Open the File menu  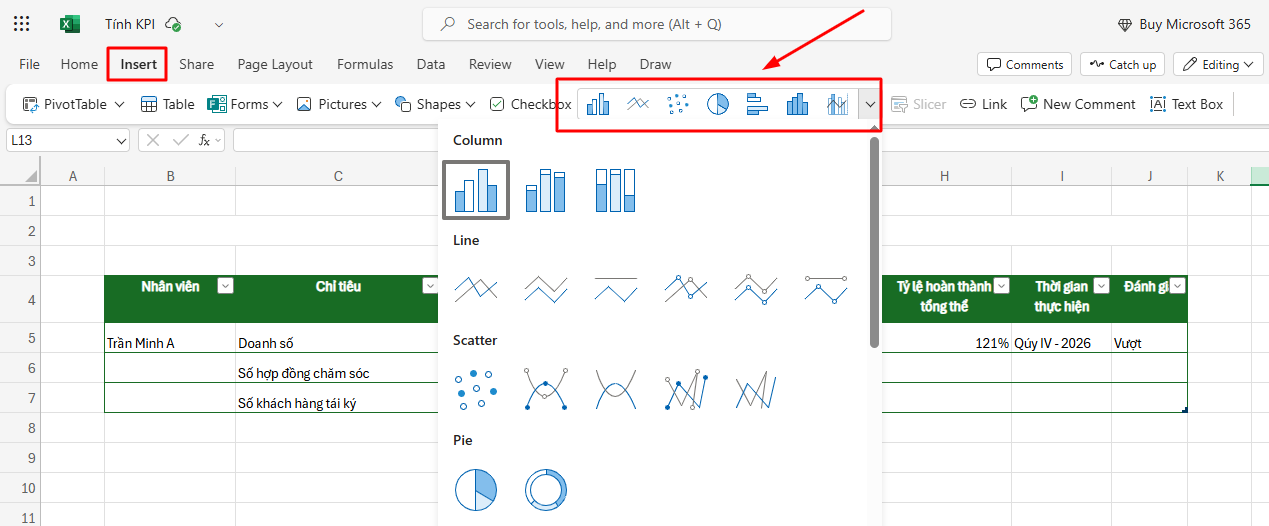coord(30,64)
